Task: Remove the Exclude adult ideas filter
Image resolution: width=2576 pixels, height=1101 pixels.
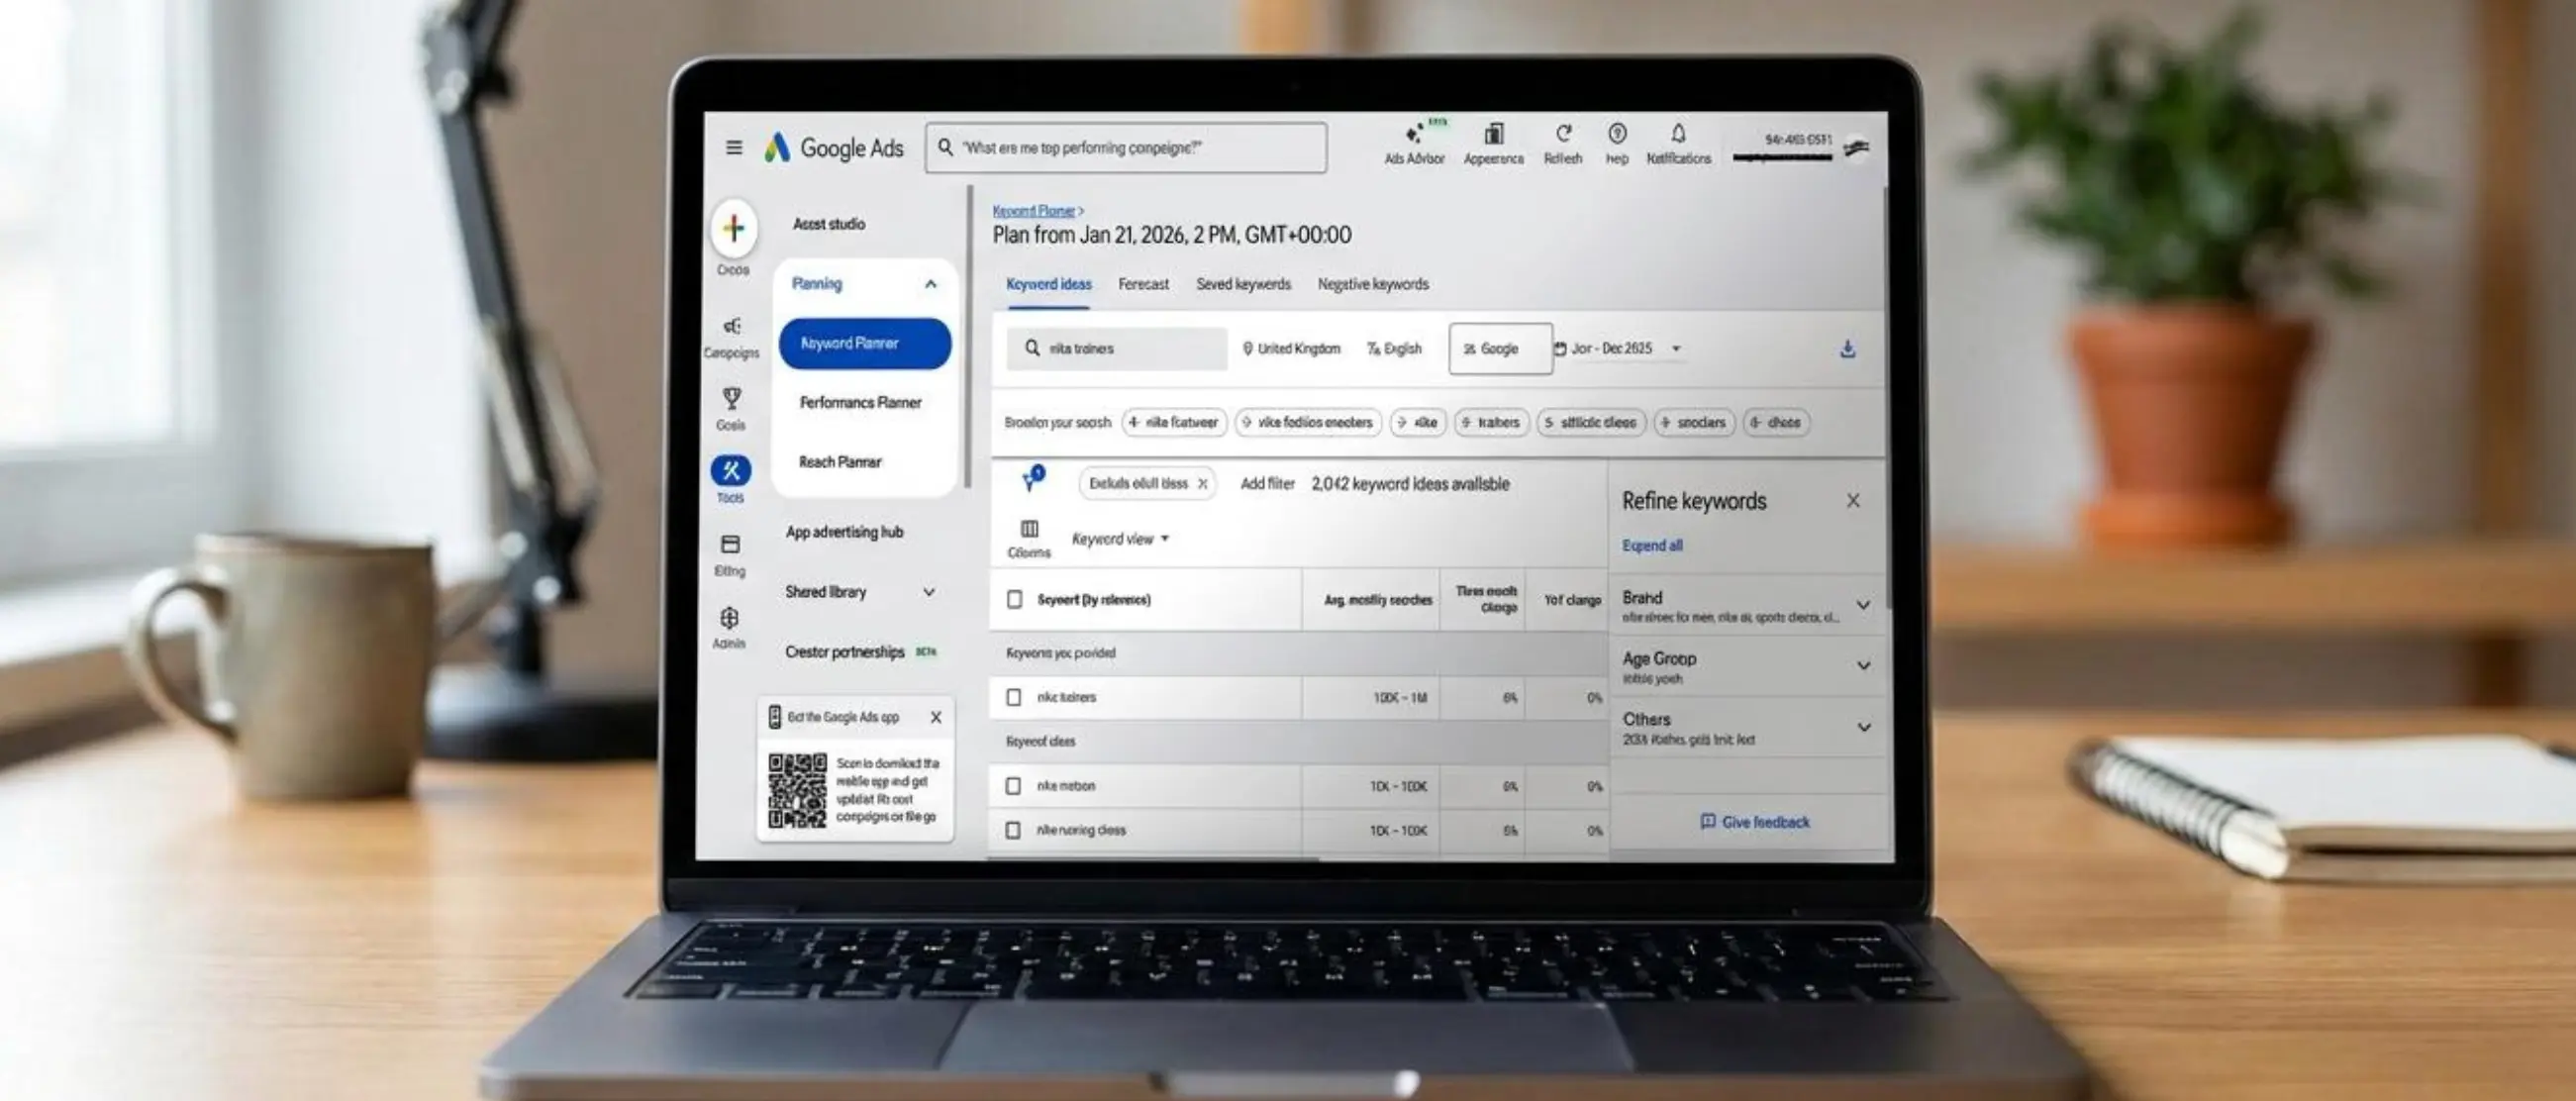Action: pyautogui.click(x=1203, y=484)
